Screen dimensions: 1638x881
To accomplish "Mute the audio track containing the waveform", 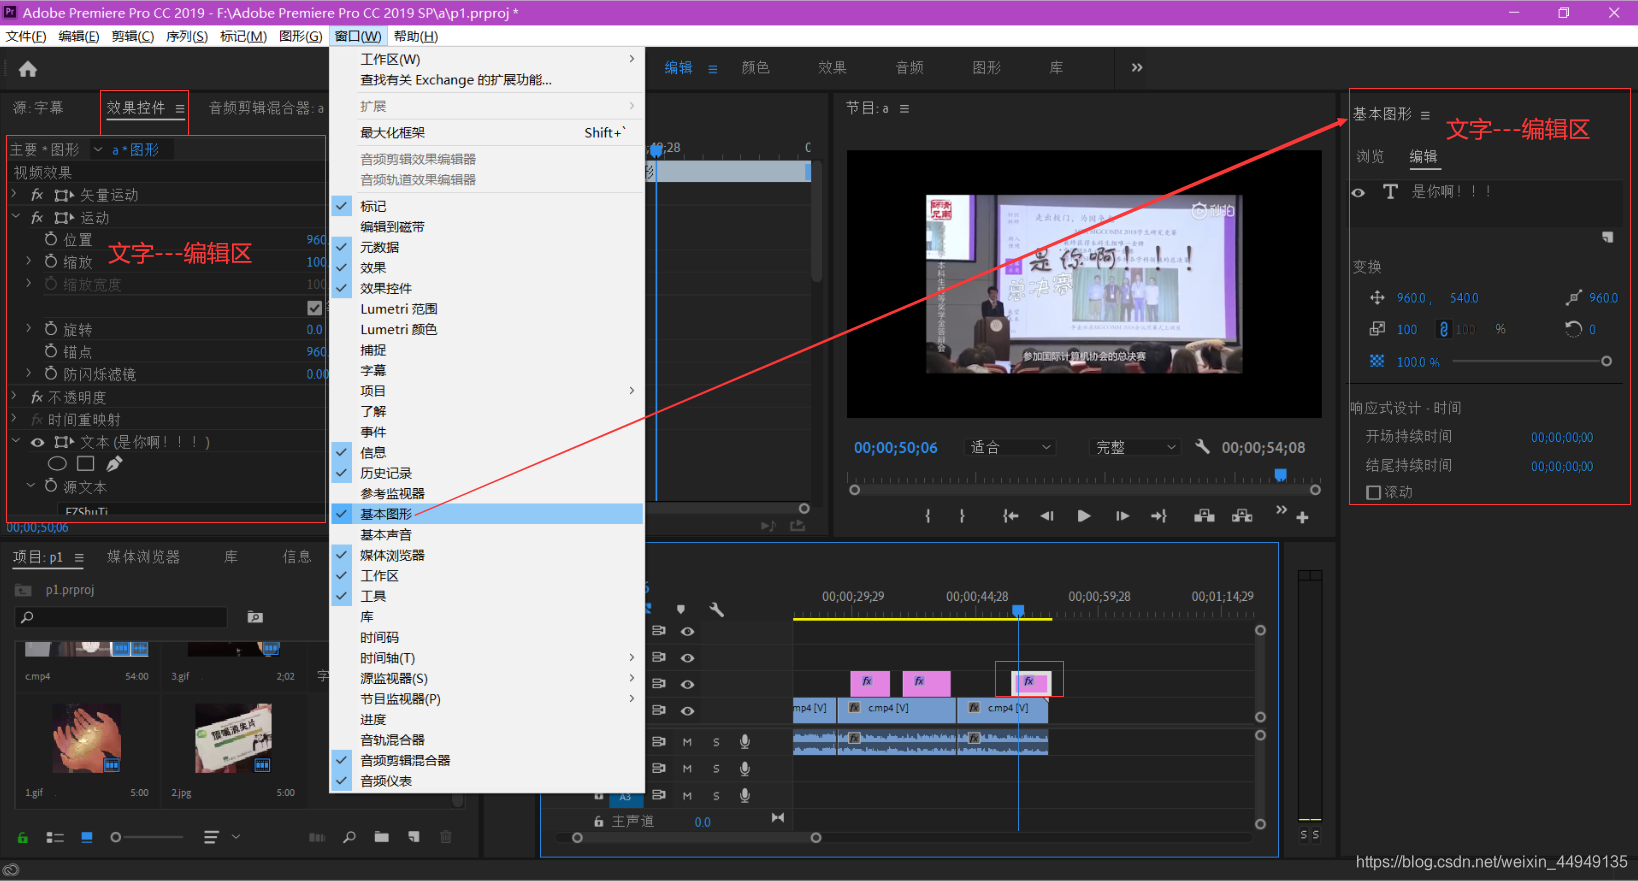I will (687, 742).
